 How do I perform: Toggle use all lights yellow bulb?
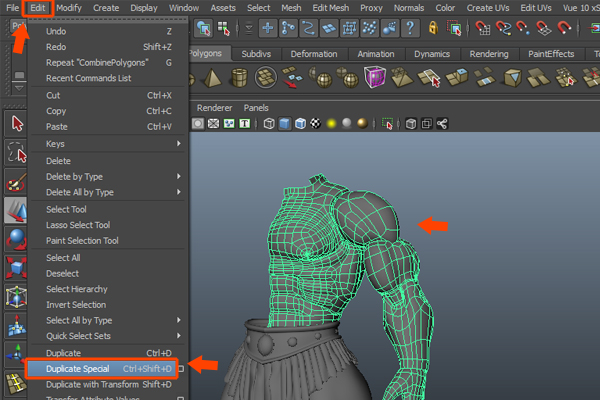(331, 124)
